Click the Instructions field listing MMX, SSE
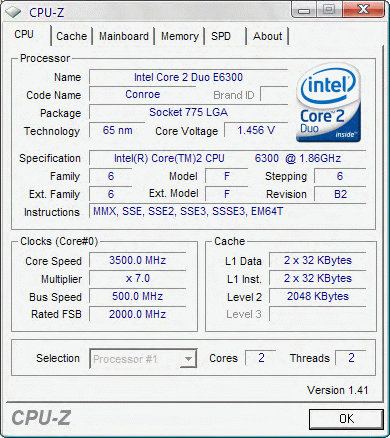The height and width of the screenshot is (438, 390). click(x=227, y=211)
